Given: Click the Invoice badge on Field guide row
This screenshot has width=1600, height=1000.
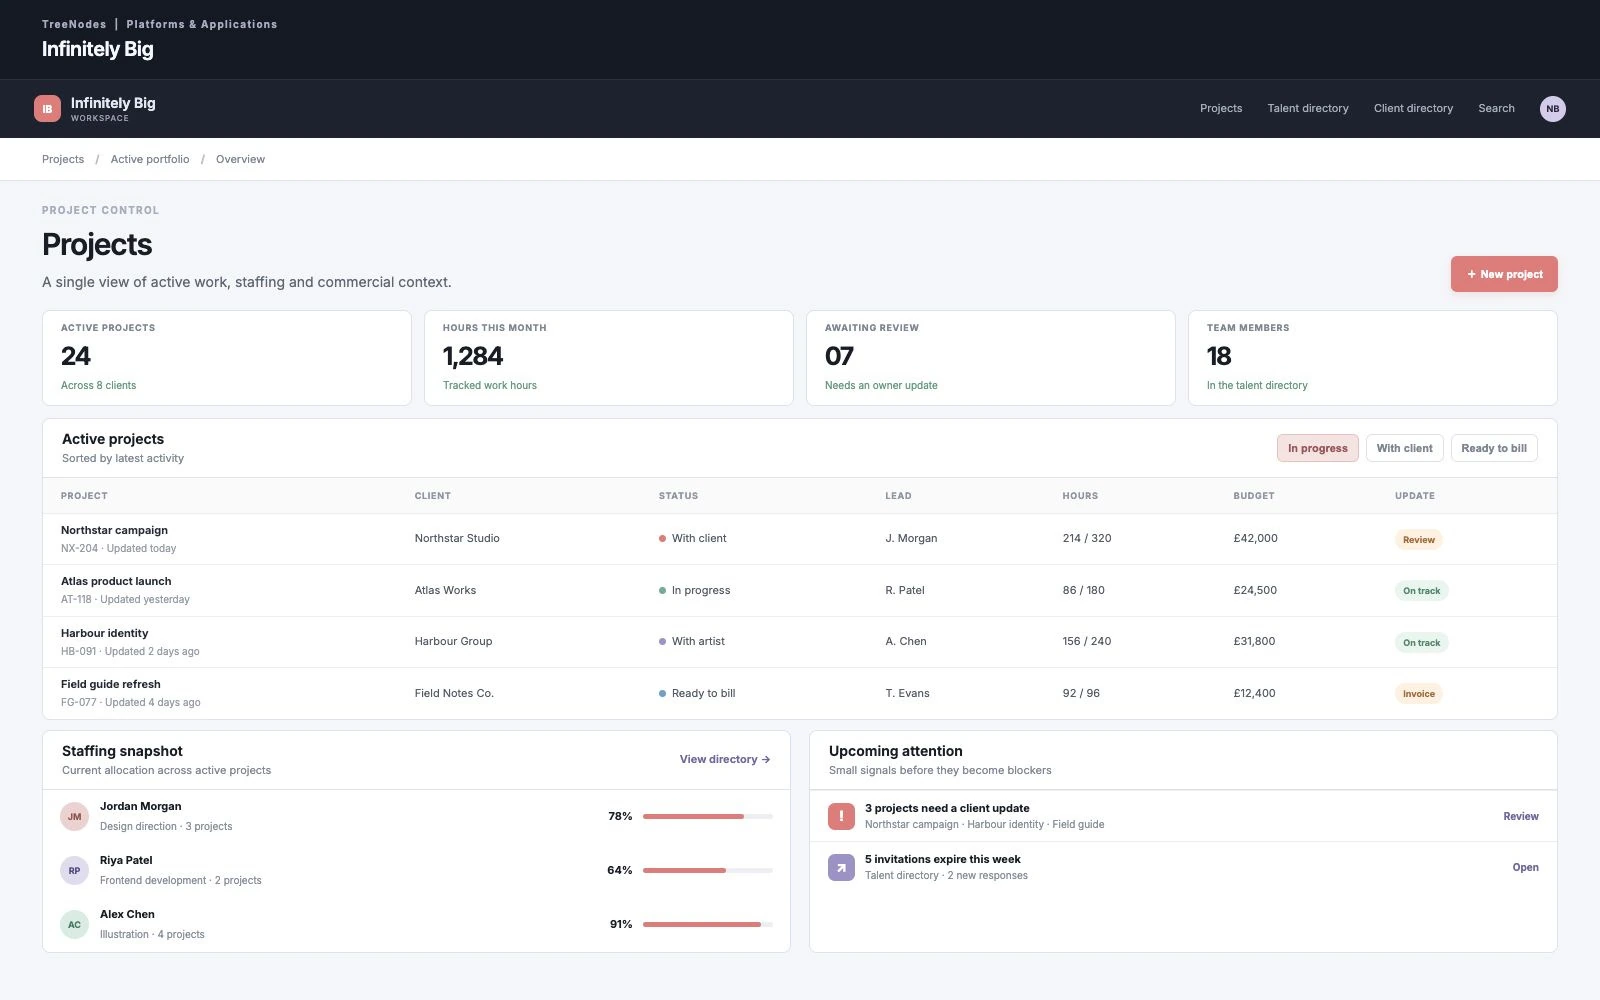Looking at the screenshot, I should (1418, 694).
